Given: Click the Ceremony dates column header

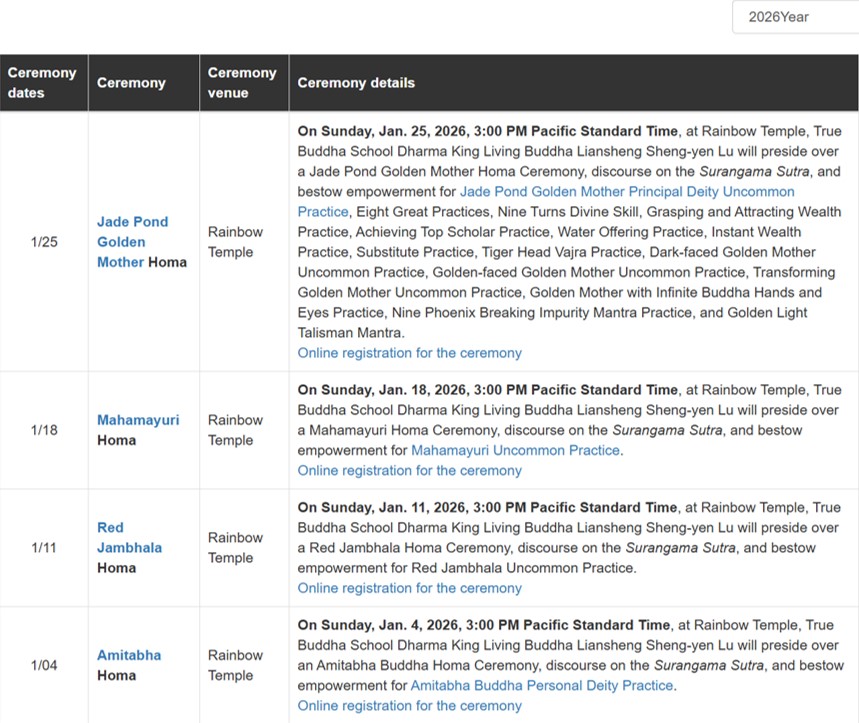Looking at the screenshot, I should [x=42, y=83].
